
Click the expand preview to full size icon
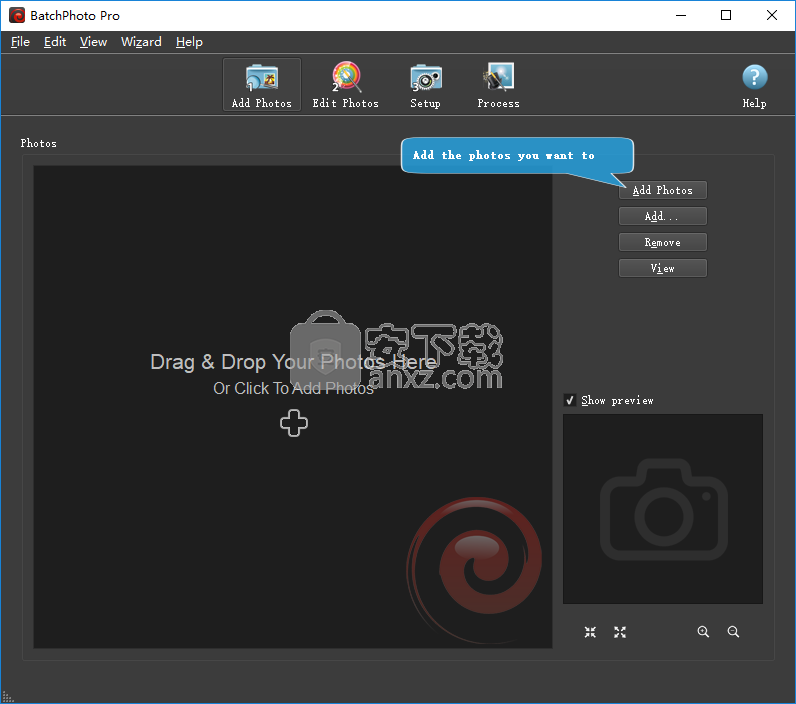(x=620, y=632)
